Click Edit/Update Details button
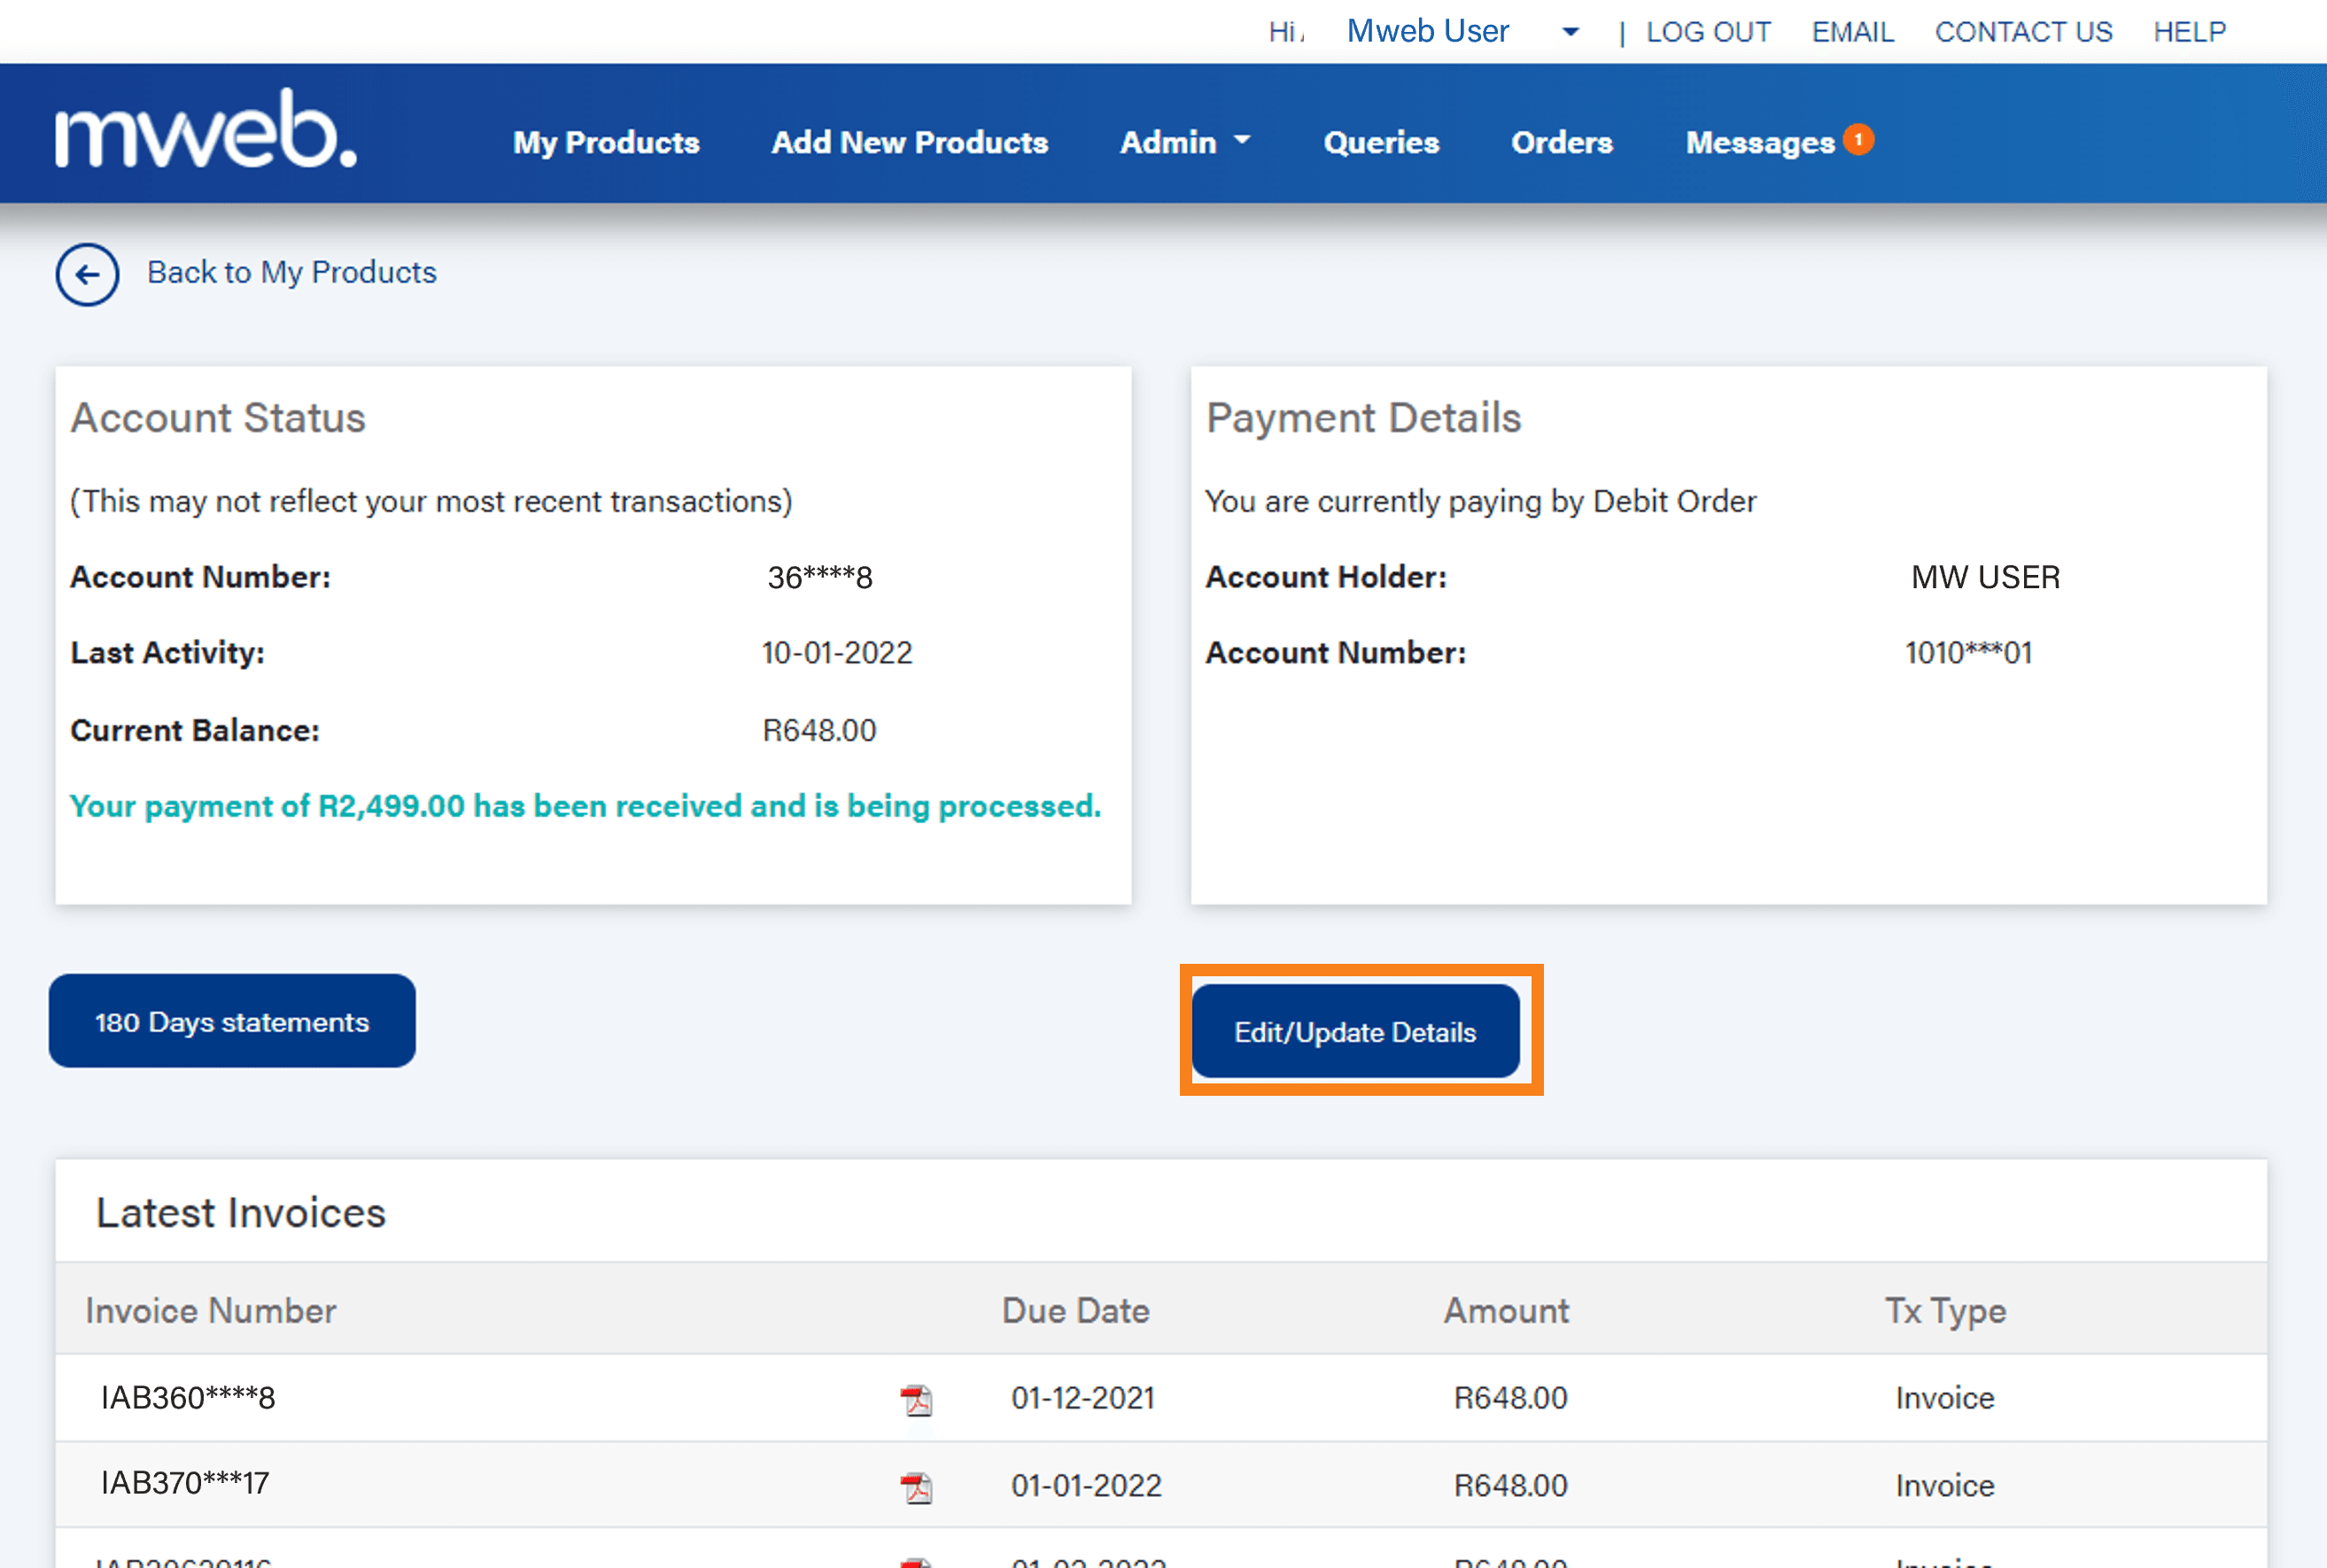This screenshot has height=1568, width=2327. click(1355, 1032)
